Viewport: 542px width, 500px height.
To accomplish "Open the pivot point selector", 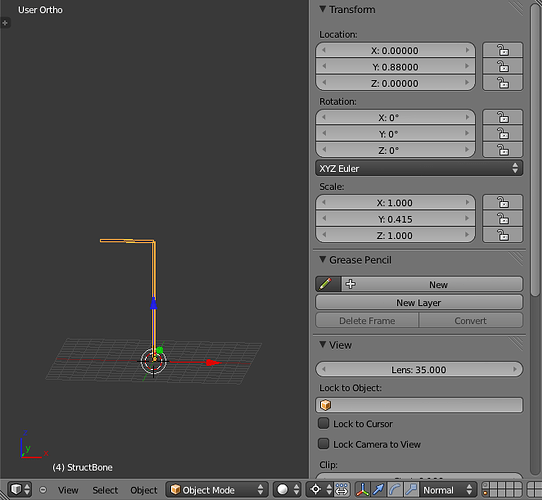I will click(x=319, y=490).
